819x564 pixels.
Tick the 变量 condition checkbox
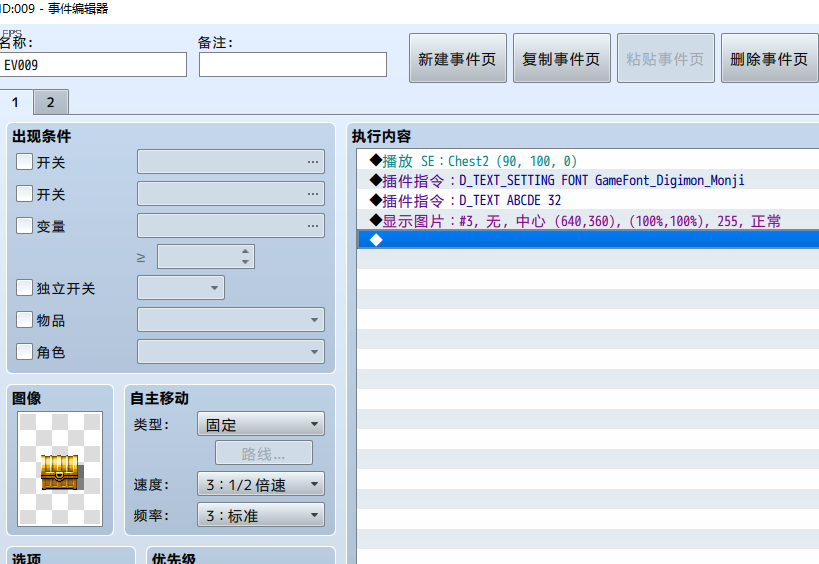click(25, 225)
